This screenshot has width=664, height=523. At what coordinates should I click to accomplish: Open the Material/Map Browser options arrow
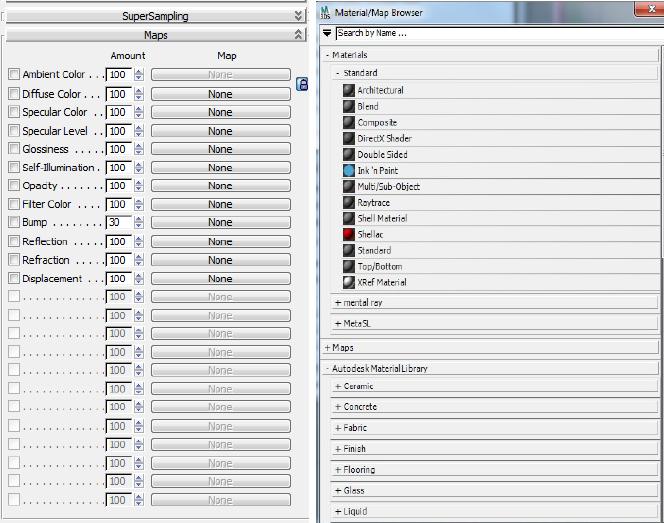tap(327, 33)
